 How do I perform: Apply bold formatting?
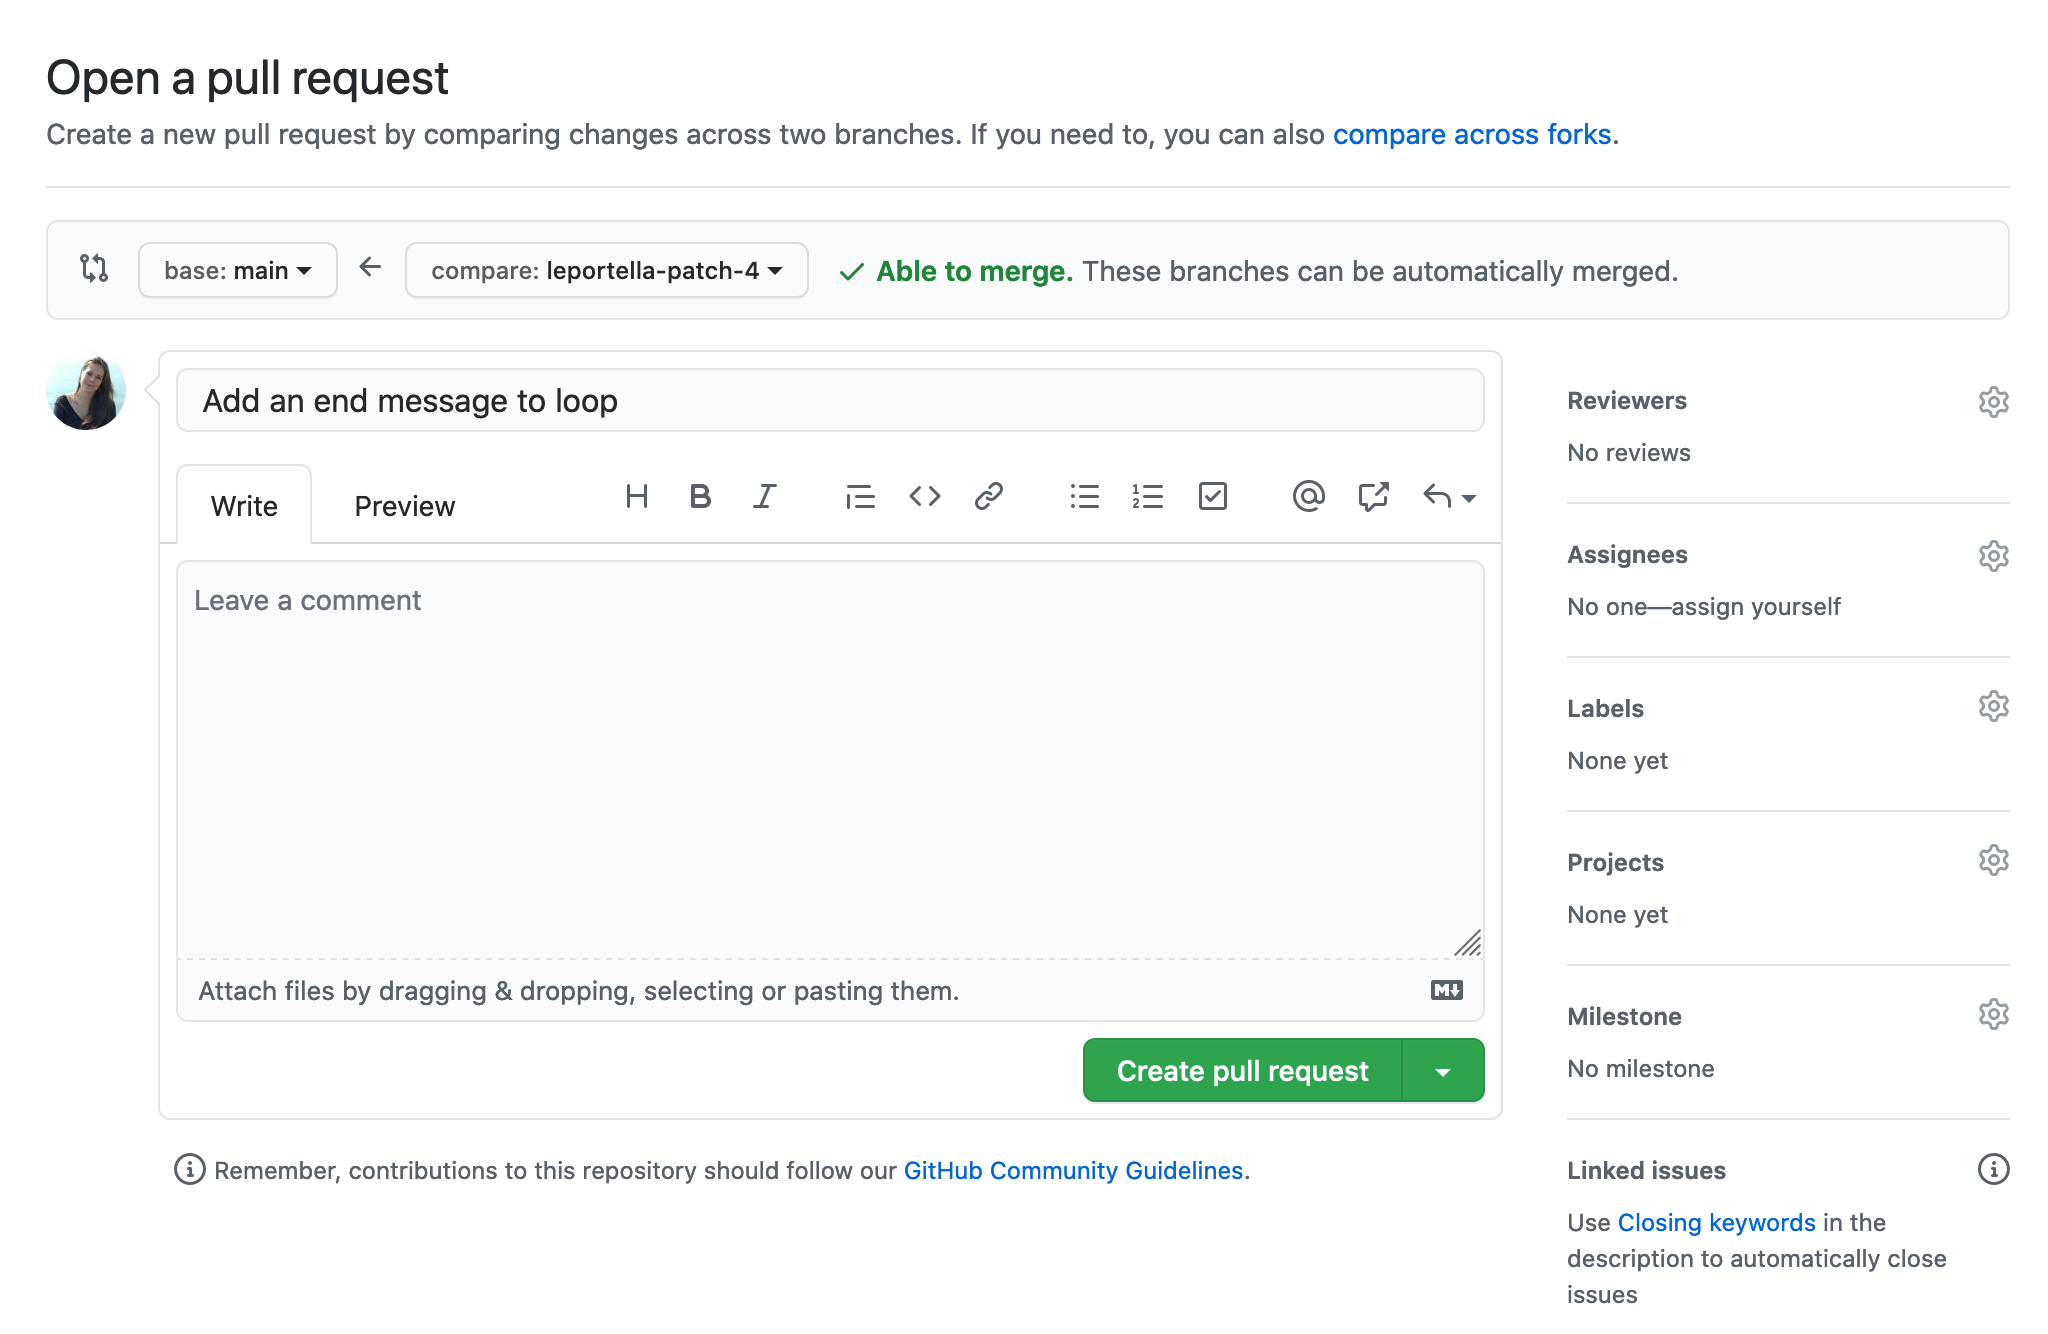(x=700, y=496)
